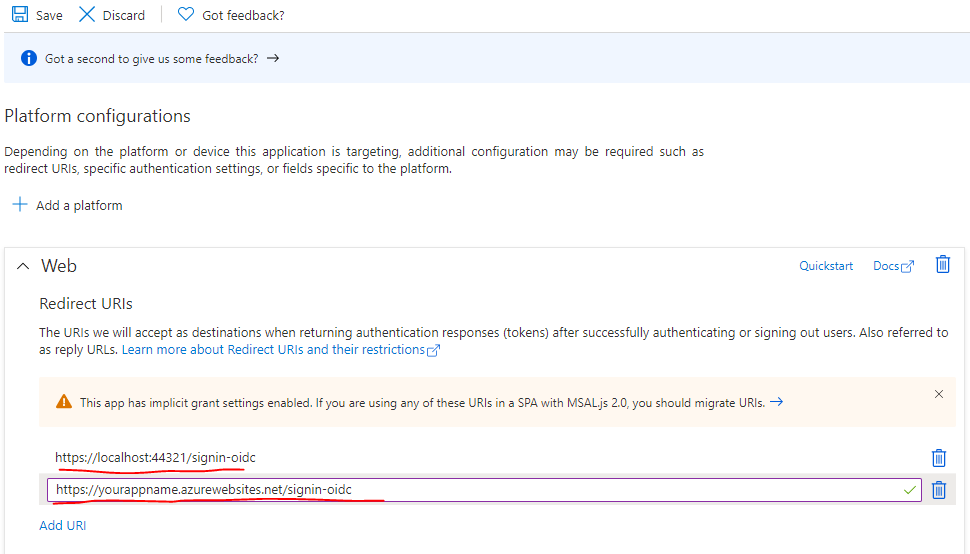Select the localhost:44321 signin-oidc URI row

point(156,458)
